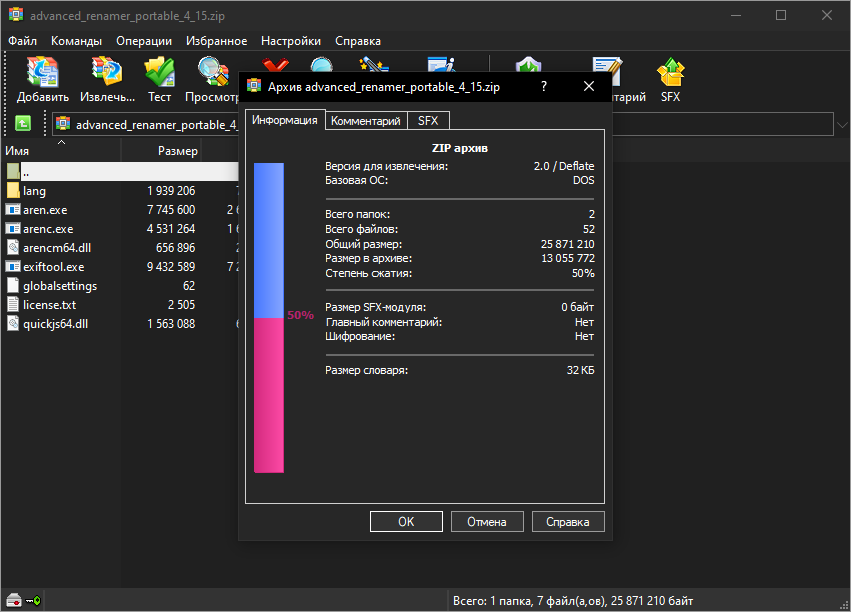Click the Отмена button
The width and height of the screenshot is (851, 612).
point(487,521)
